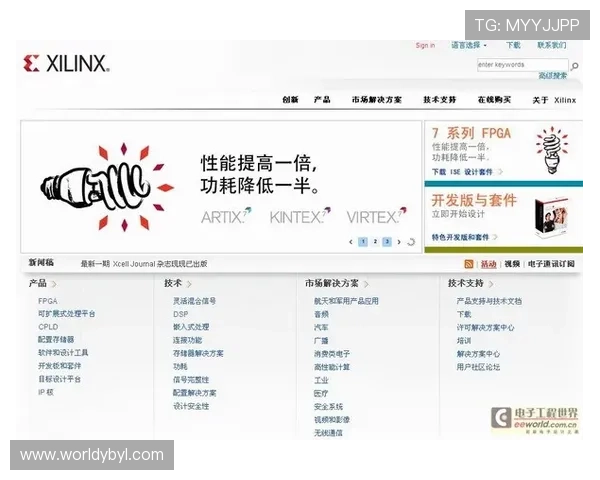Open the FPGA product link
This screenshot has width=600, height=480.
point(48,301)
